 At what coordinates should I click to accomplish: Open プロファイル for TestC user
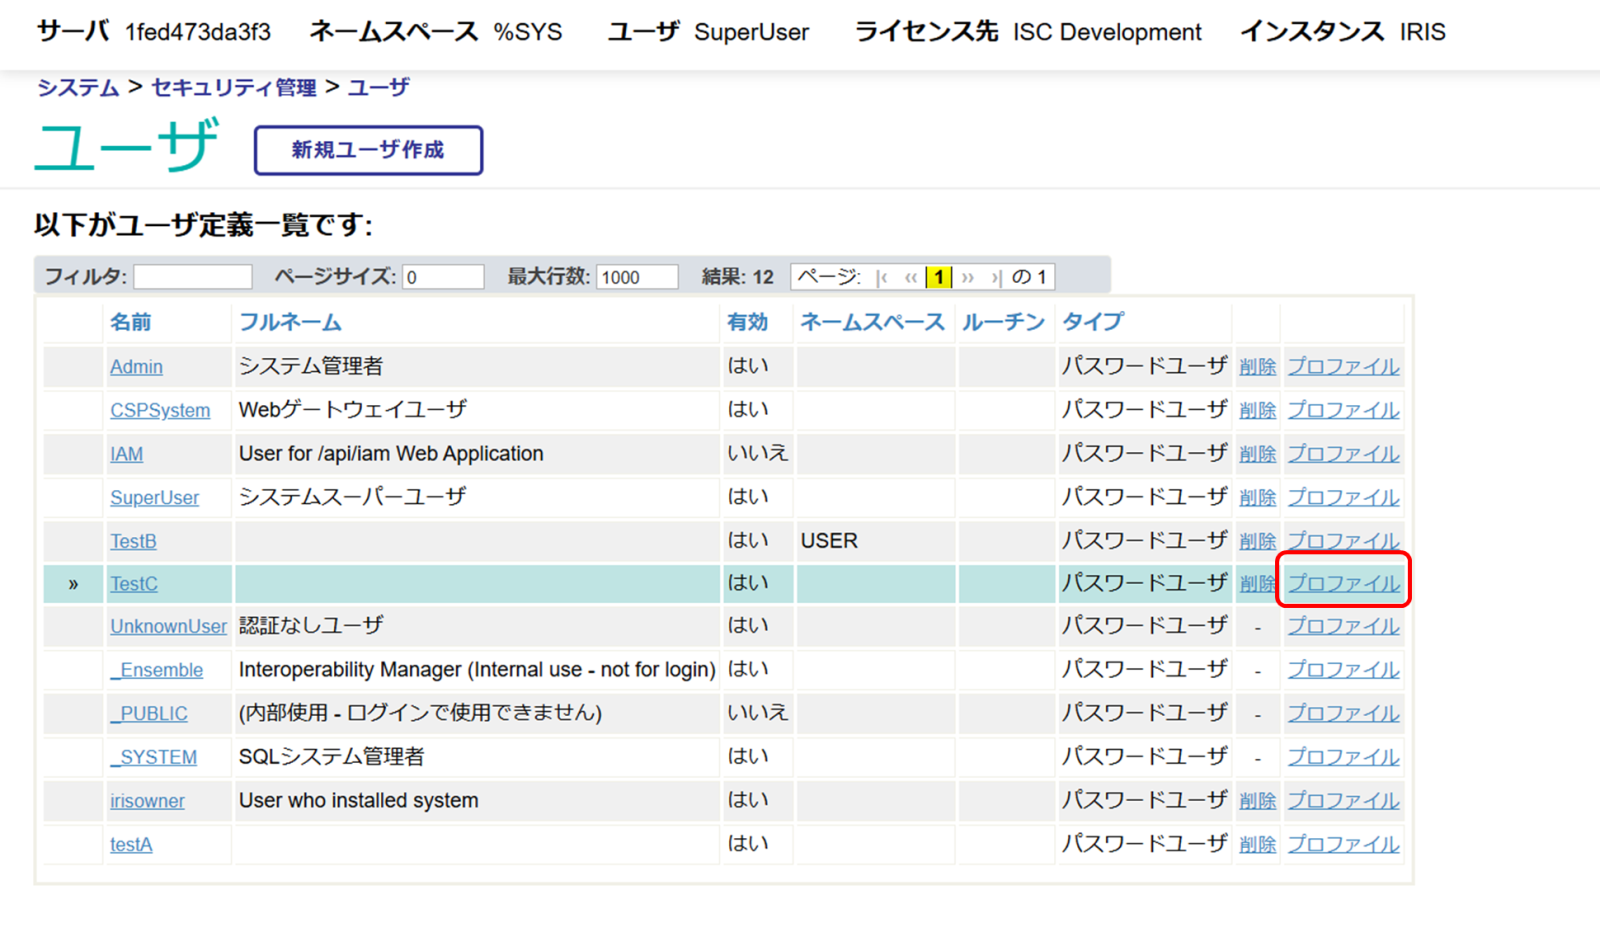(x=1343, y=584)
